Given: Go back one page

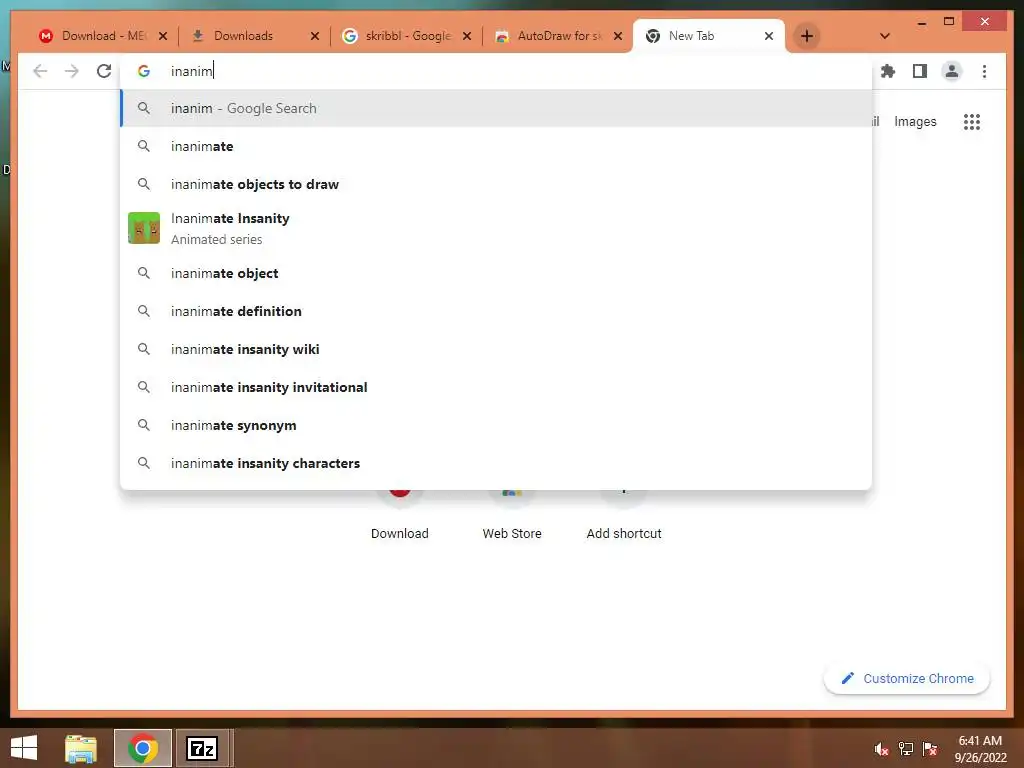Looking at the screenshot, I should coord(40,71).
